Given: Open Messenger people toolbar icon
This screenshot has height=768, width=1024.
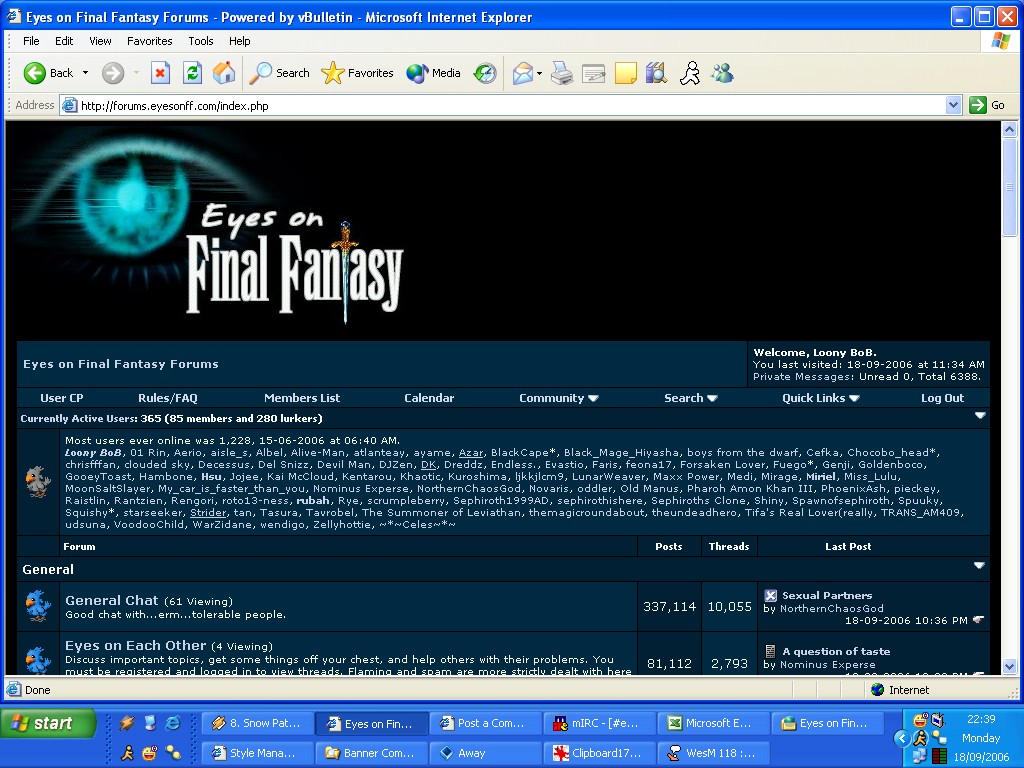Looking at the screenshot, I should [722, 73].
